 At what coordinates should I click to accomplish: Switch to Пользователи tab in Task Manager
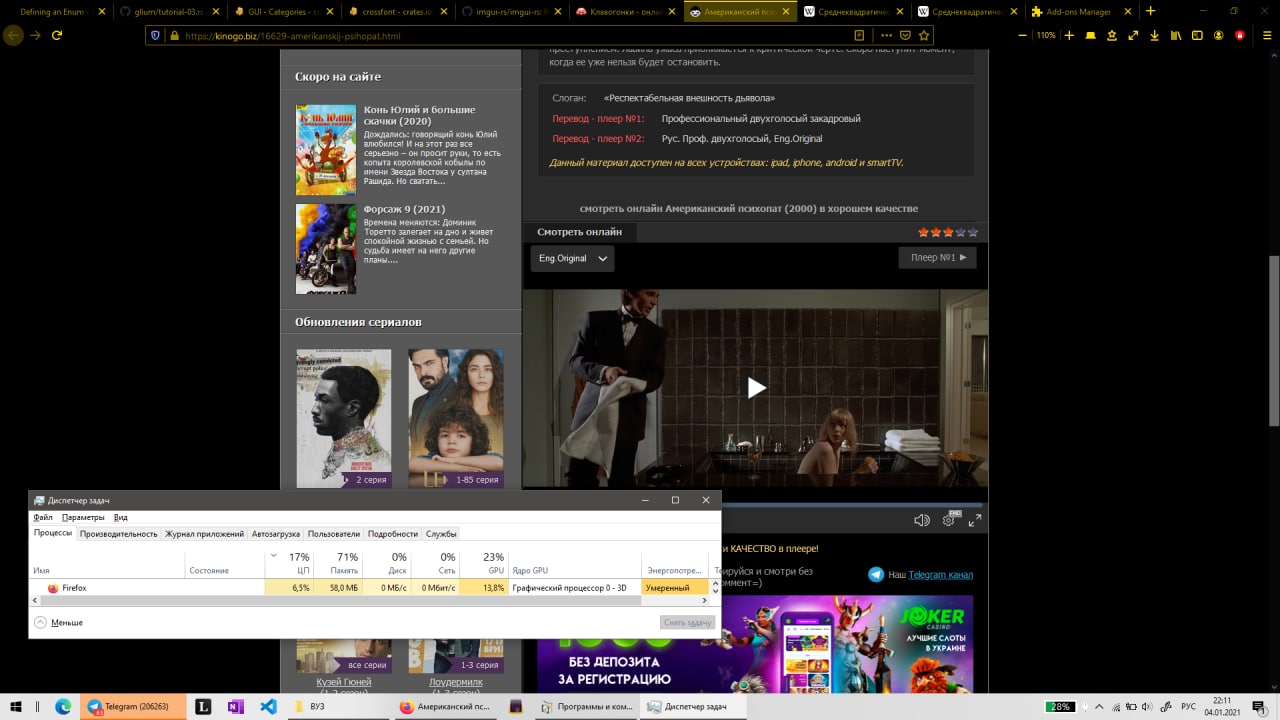[x=334, y=534]
